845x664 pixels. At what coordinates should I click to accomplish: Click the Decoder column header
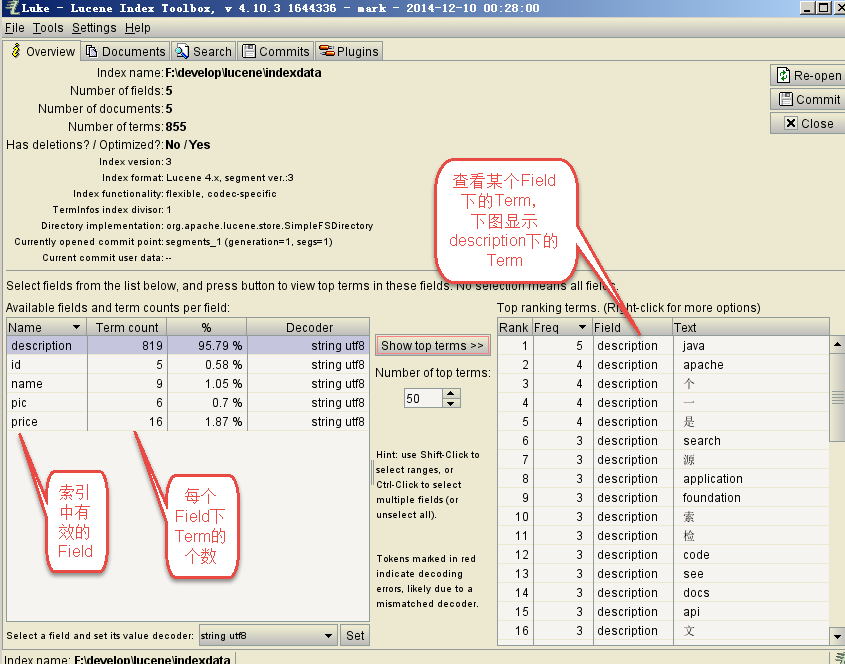[x=308, y=327]
